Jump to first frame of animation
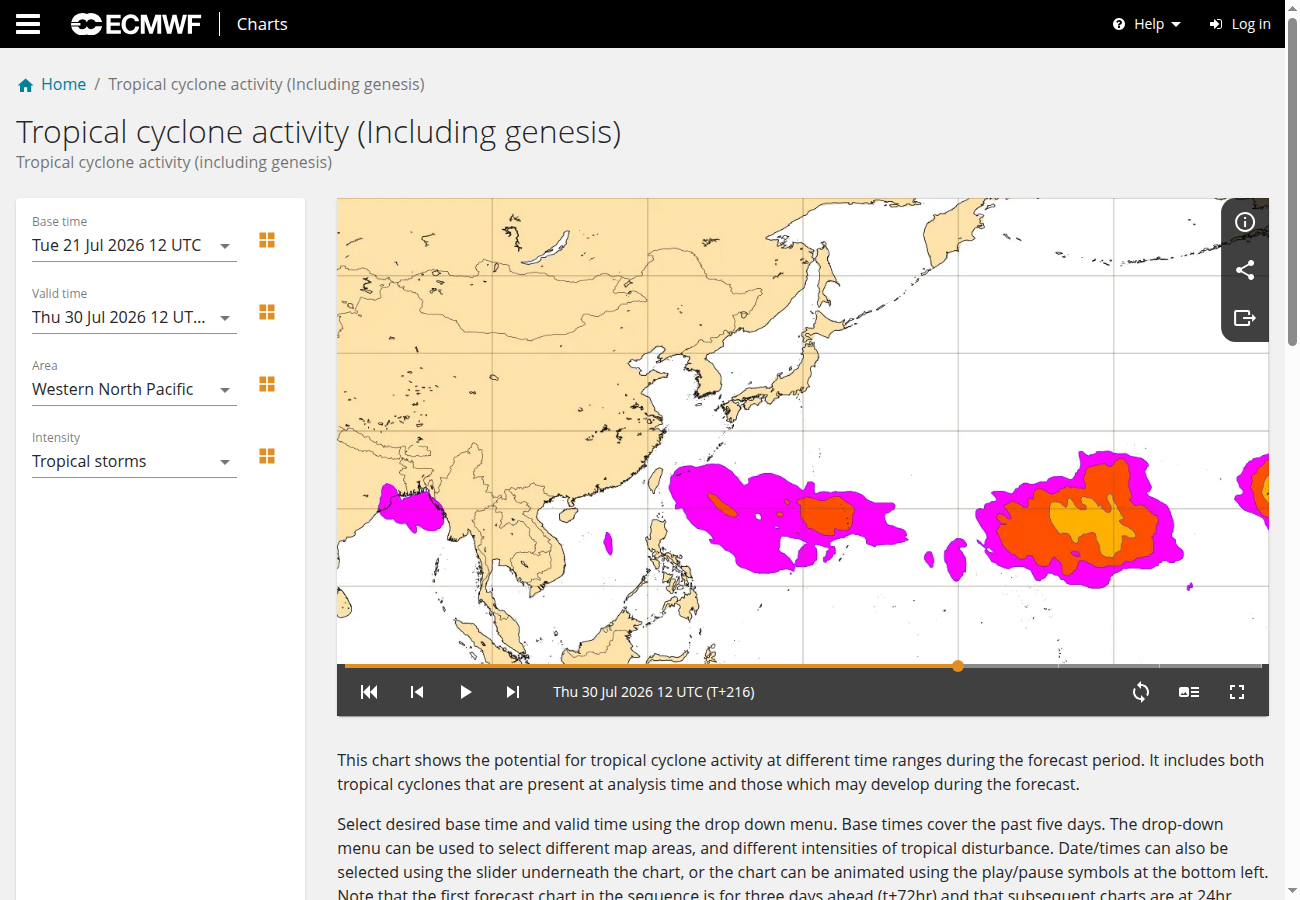The image size is (1300, 900). pos(369,692)
